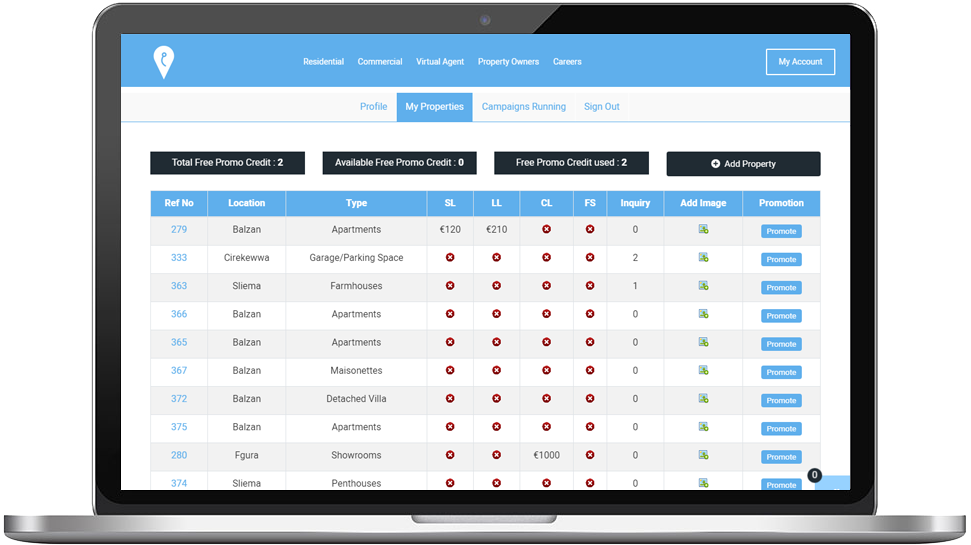971x545 pixels.
Task: Switch to Campaigns Running tab
Action: point(523,107)
